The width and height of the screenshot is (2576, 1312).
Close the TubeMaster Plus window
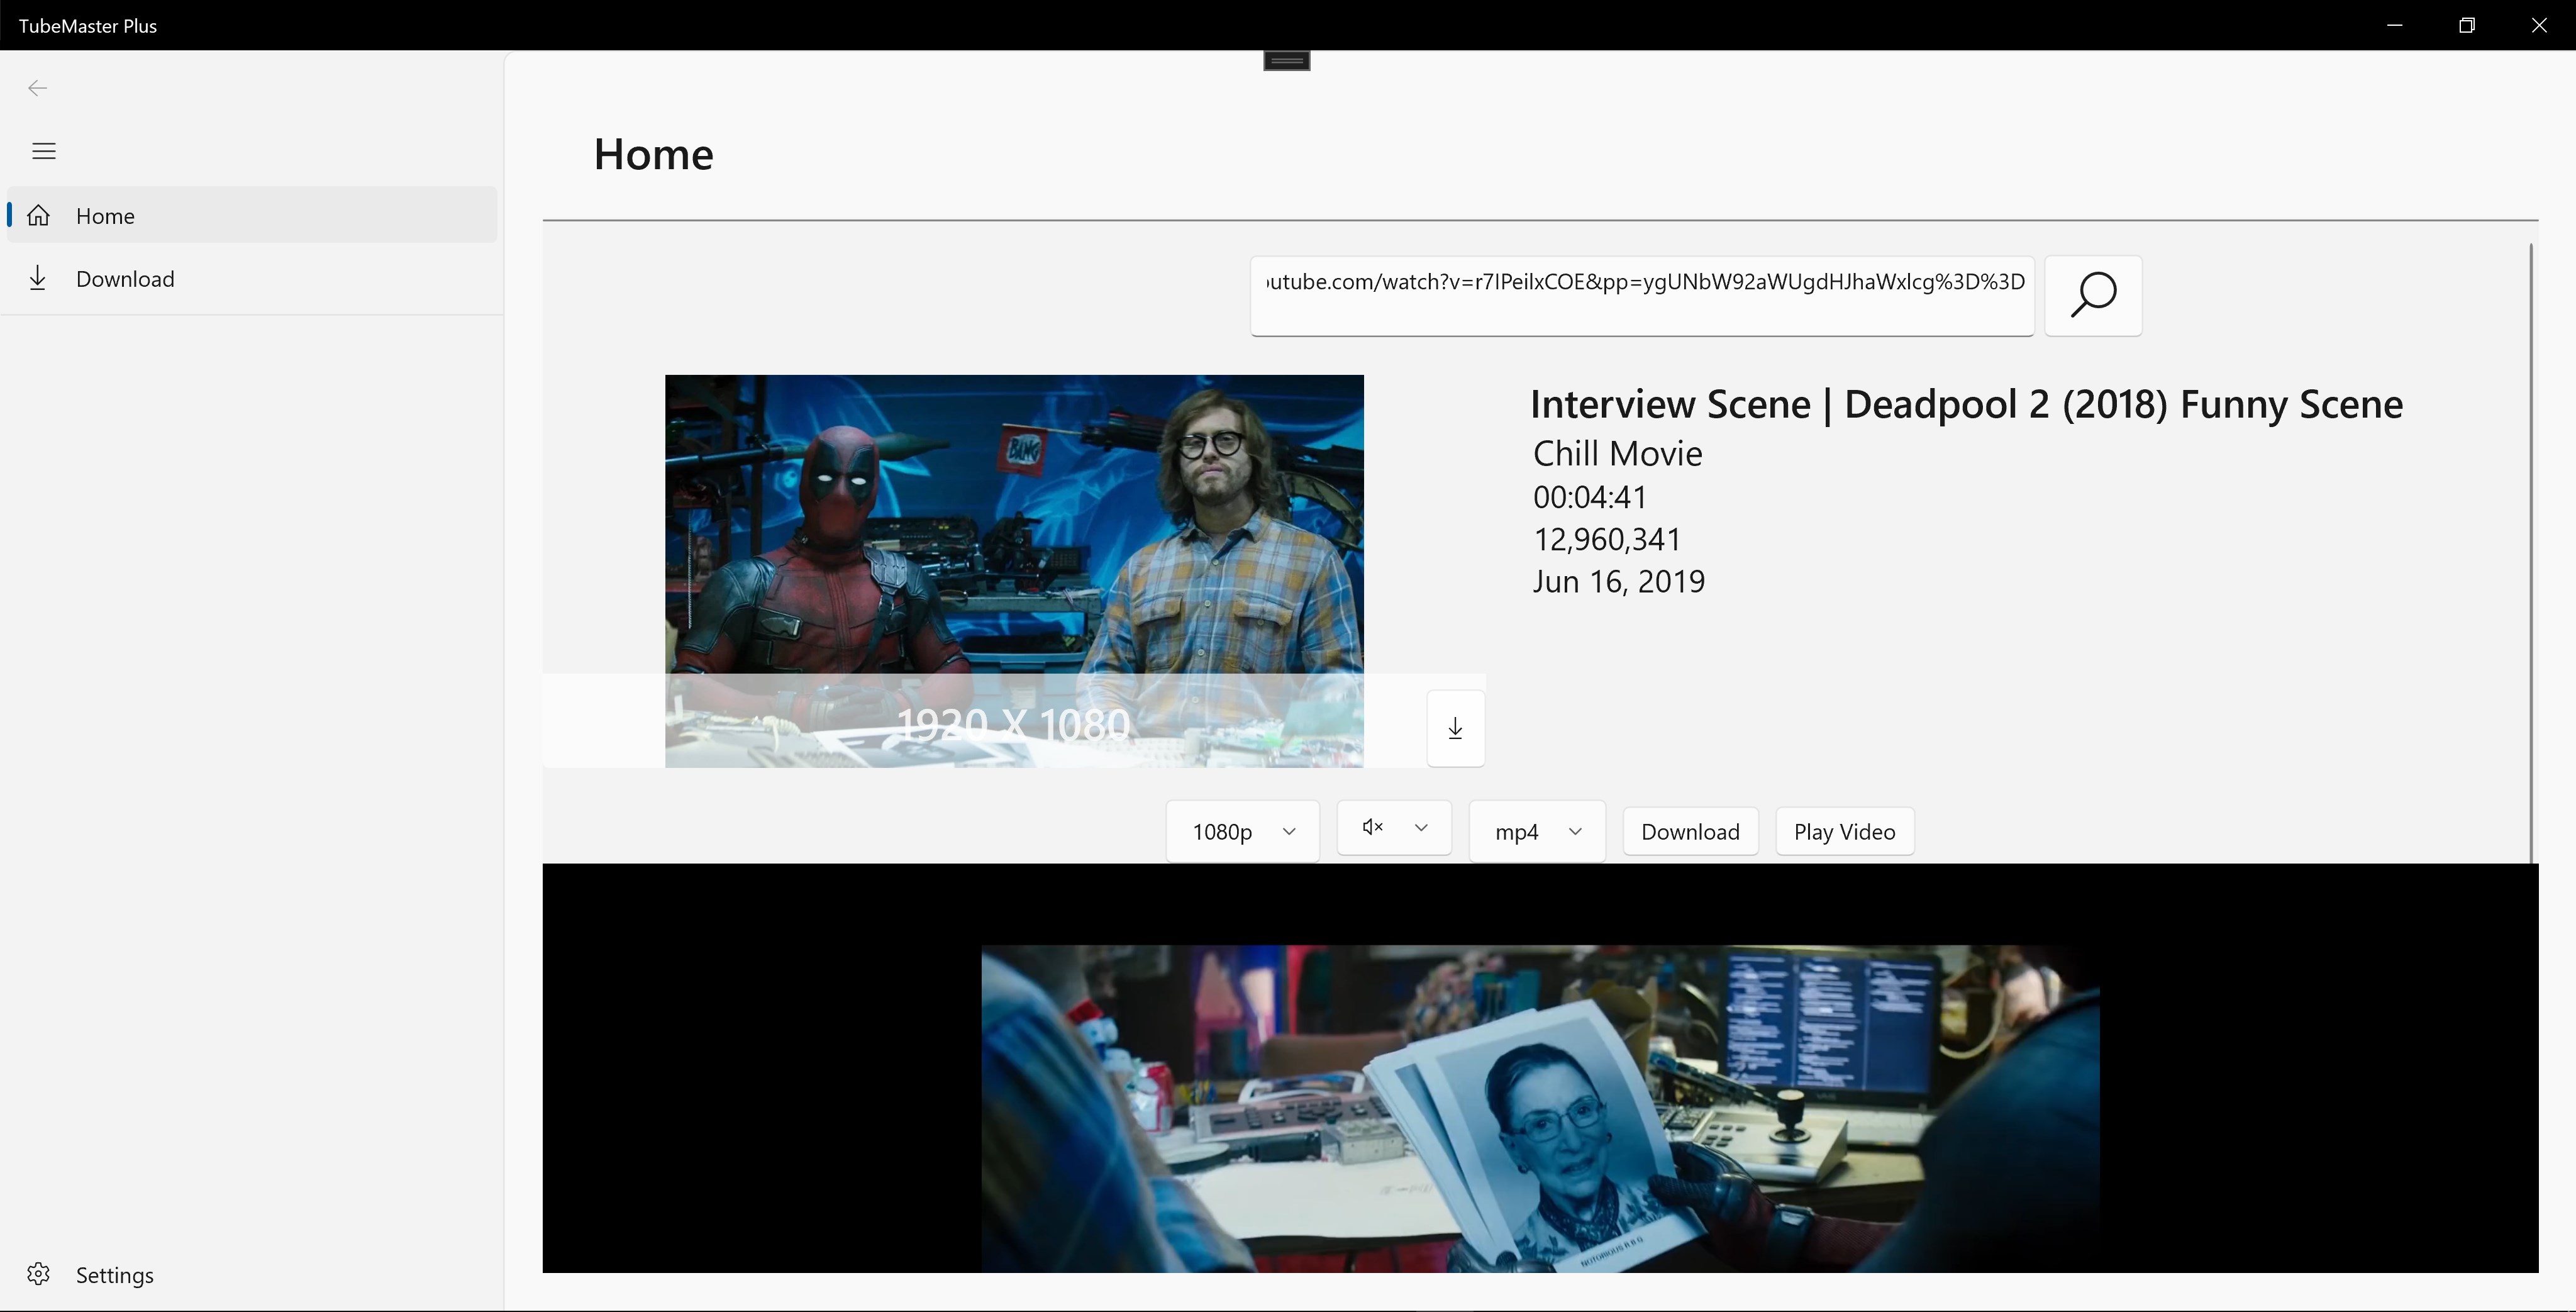click(2539, 25)
